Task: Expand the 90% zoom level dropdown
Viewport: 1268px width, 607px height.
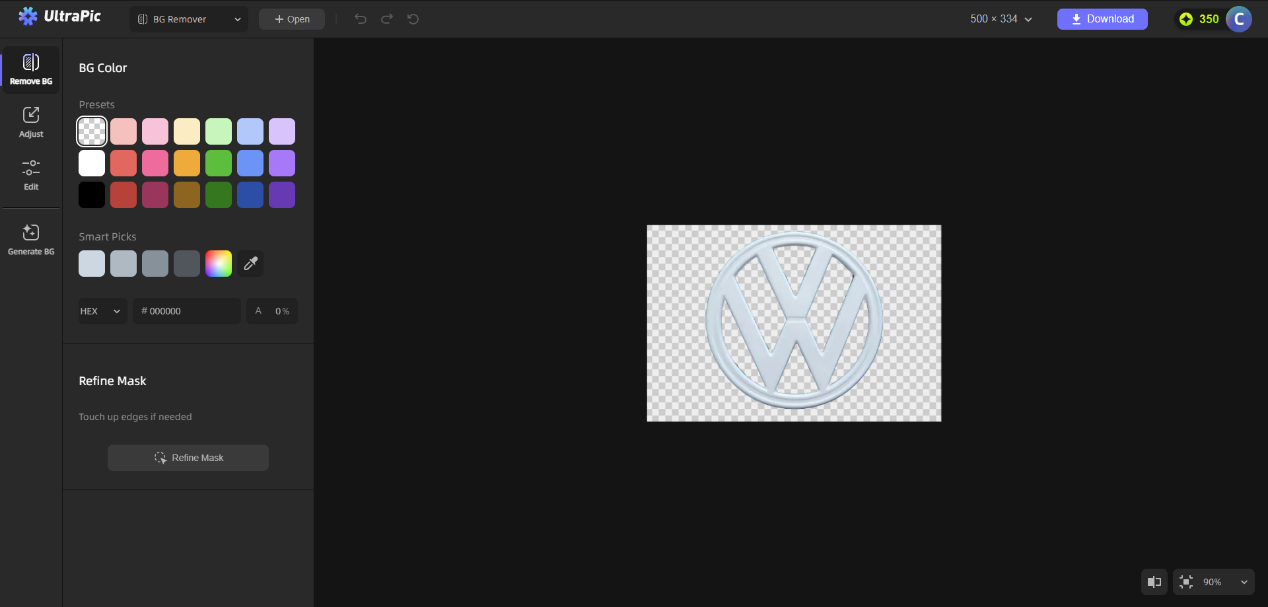Action: 1243,581
